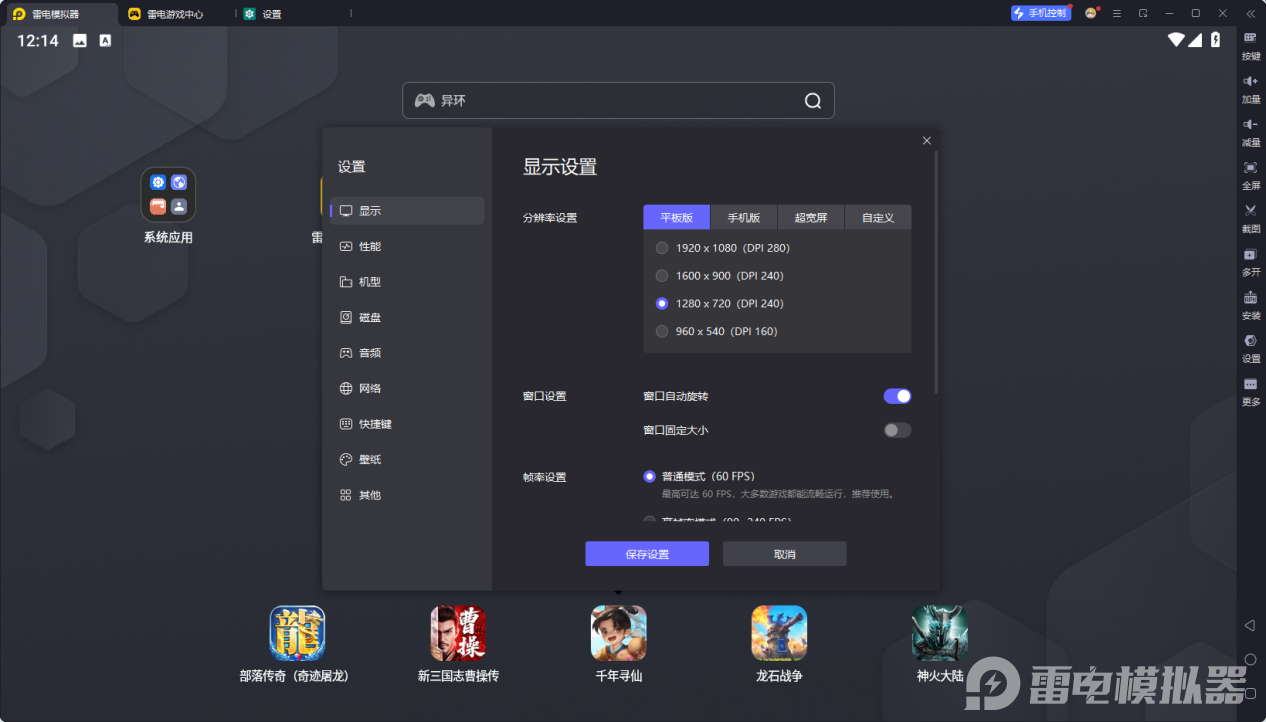Click the search field showing 异环
The image size is (1266, 722).
point(618,101)
